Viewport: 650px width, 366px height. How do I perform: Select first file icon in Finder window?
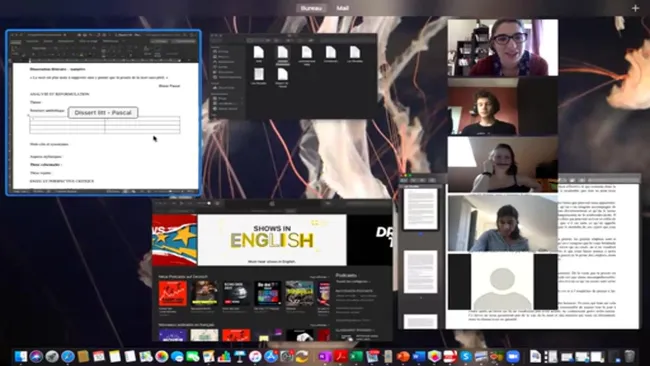pos(259,54)
